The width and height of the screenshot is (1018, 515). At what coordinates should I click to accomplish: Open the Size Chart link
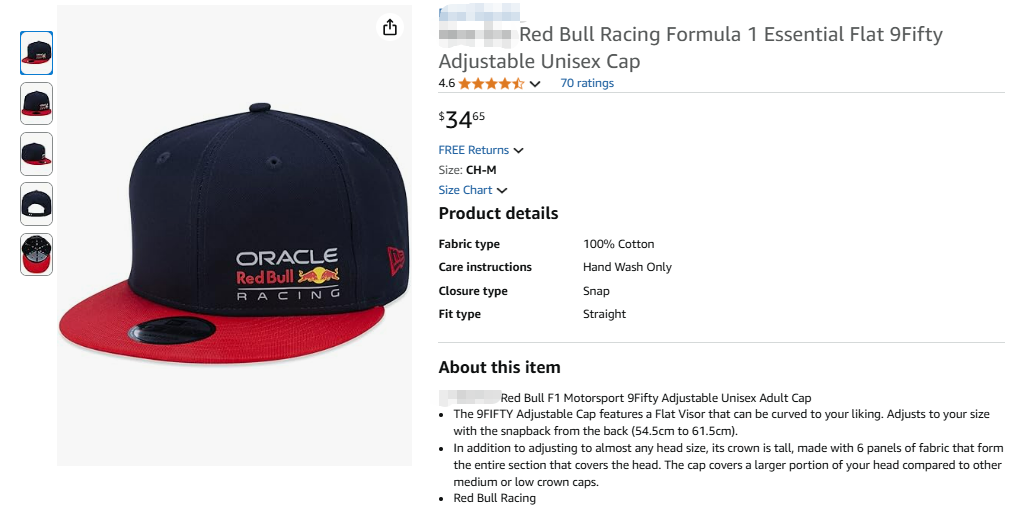pyautogui.click(x=465, y=190)
